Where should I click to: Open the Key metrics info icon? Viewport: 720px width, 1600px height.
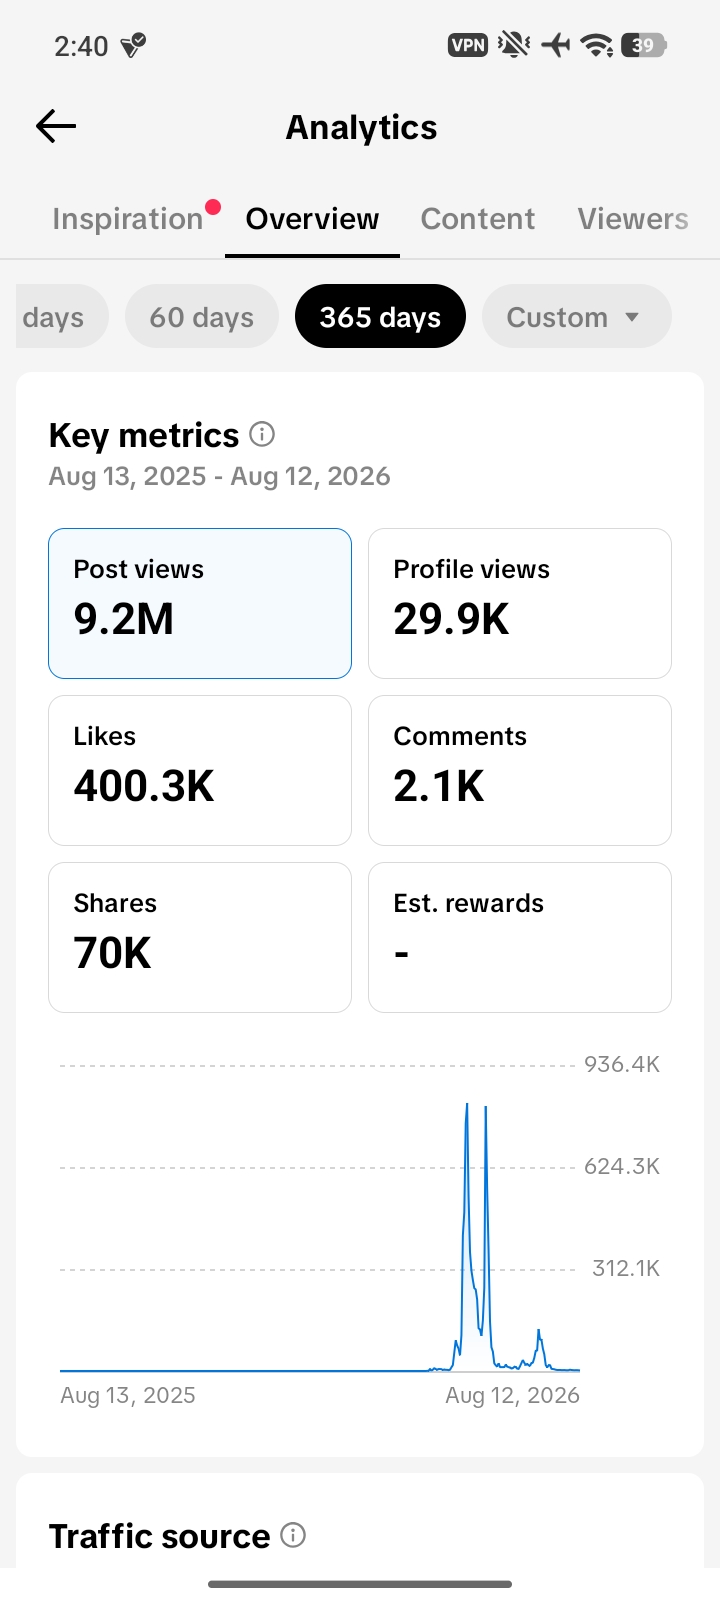click(x=262, y=434)
